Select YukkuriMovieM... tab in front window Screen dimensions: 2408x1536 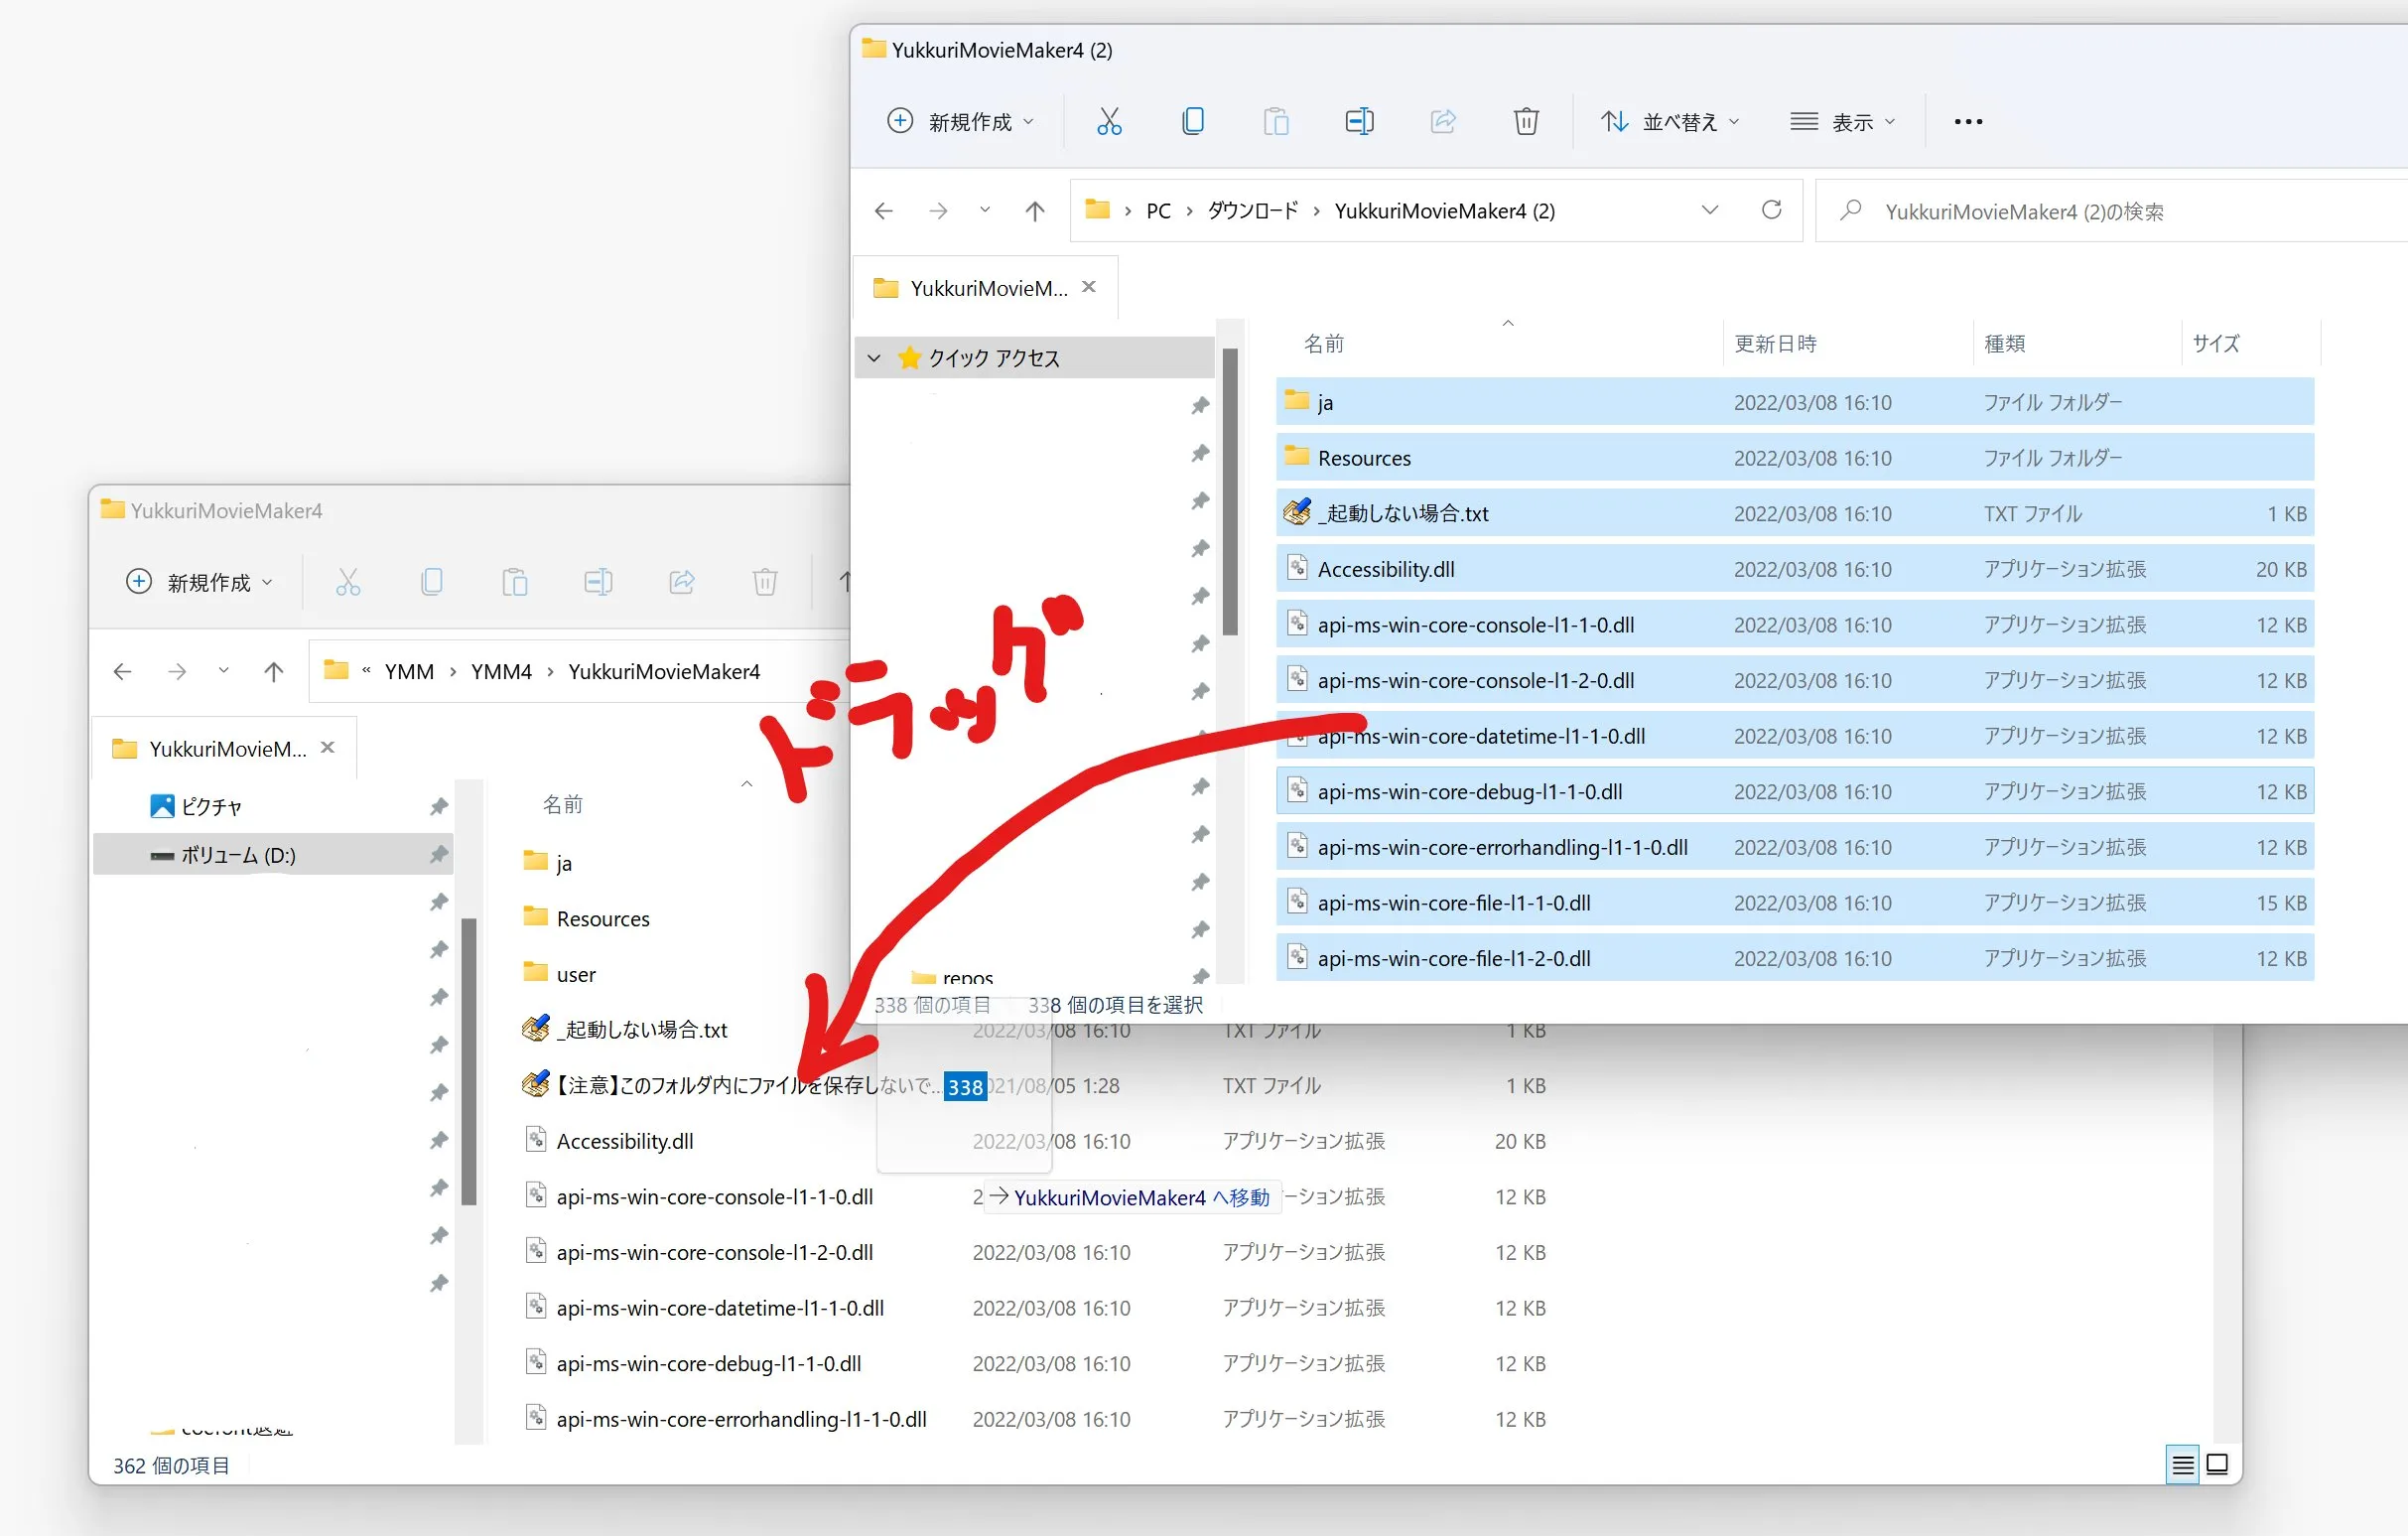tap(986, 288)
